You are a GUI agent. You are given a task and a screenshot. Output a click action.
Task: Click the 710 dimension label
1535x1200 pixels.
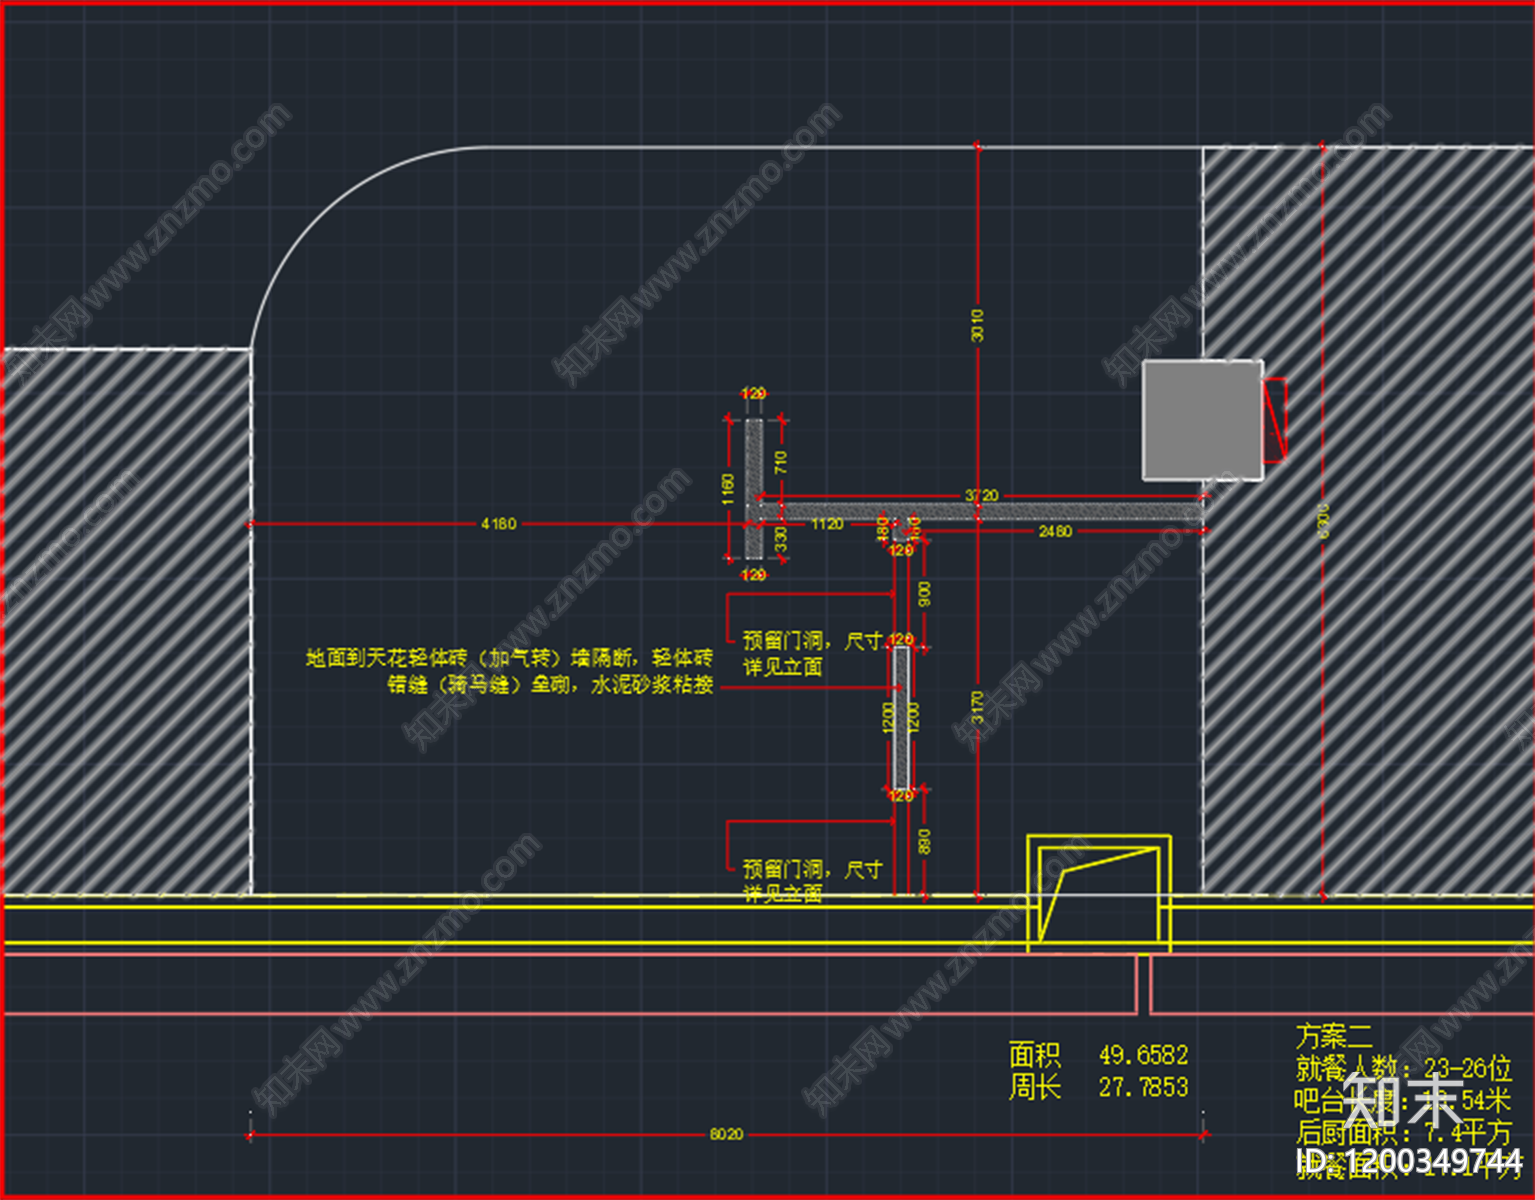(x=781, y=461)
